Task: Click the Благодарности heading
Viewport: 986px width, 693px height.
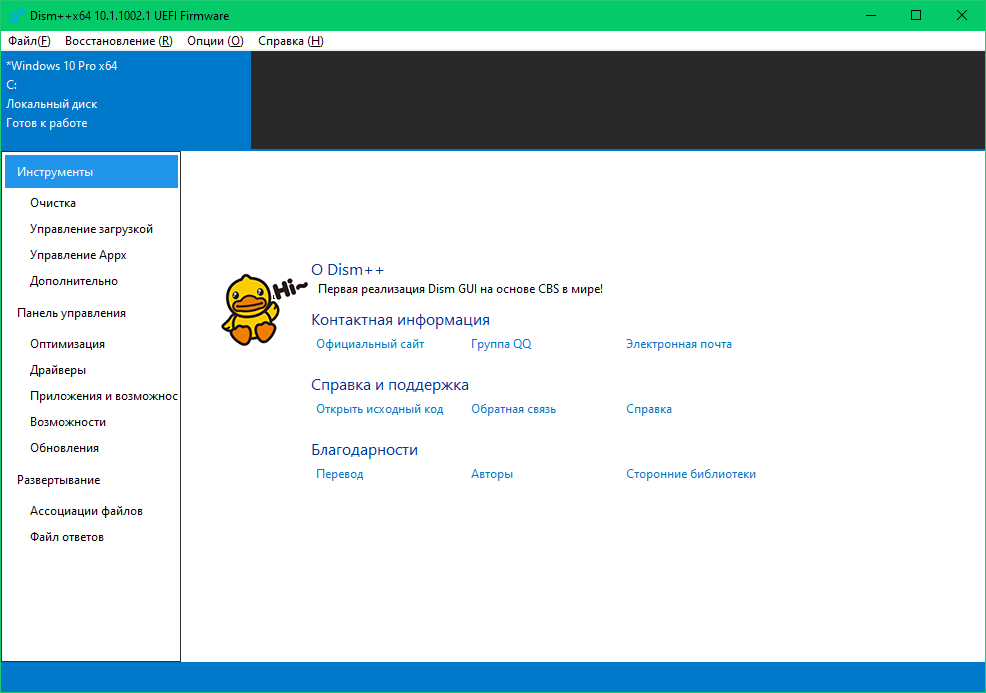Action: (364, 450)
